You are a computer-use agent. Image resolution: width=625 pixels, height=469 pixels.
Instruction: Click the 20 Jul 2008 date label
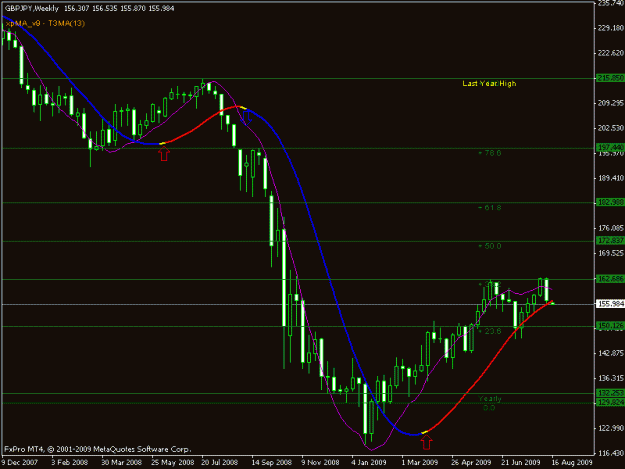click(x=220, y=463)
